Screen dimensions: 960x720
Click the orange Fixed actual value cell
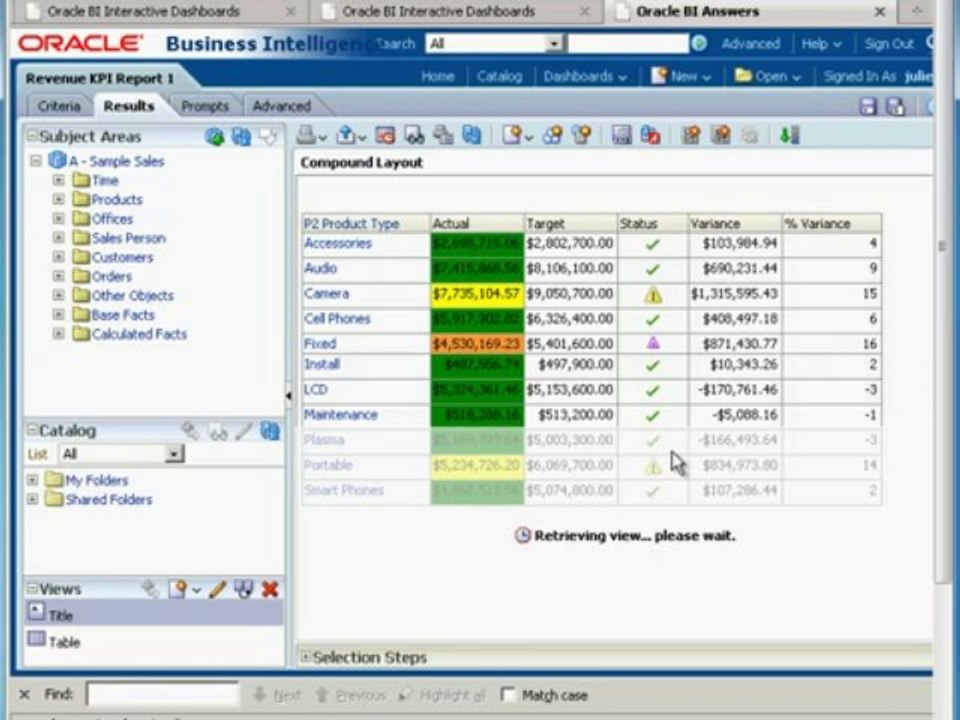[477, 343]
